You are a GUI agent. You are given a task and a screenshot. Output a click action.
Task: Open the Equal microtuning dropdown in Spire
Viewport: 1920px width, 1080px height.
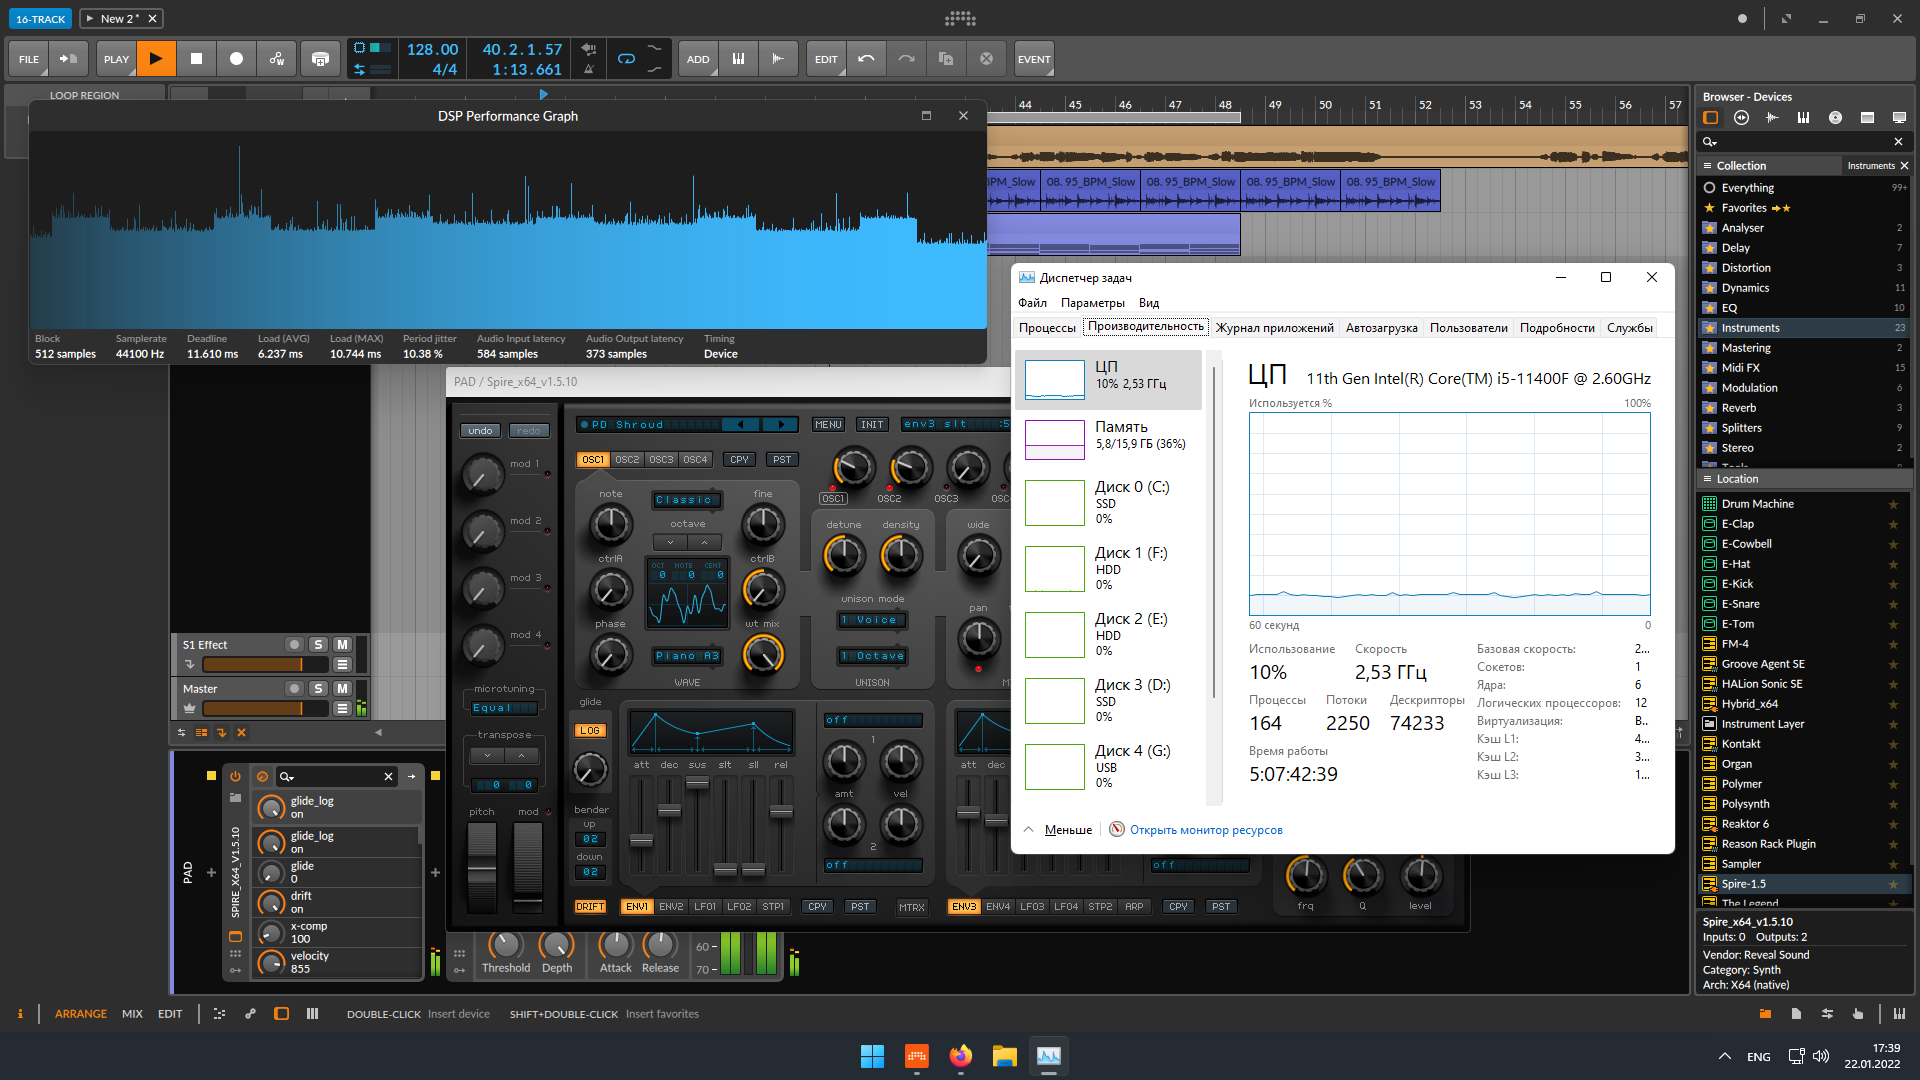[504, 708]
